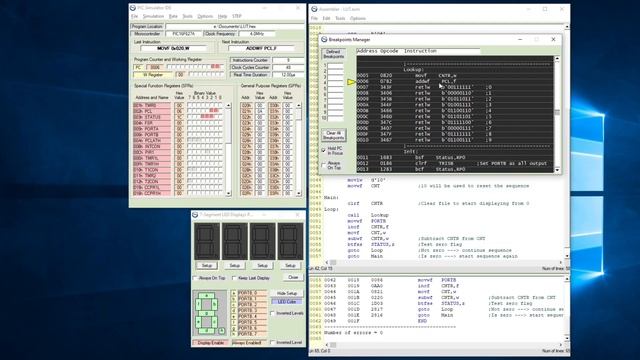
Task: Click Setup under third LED display
Action: point(262,266)
